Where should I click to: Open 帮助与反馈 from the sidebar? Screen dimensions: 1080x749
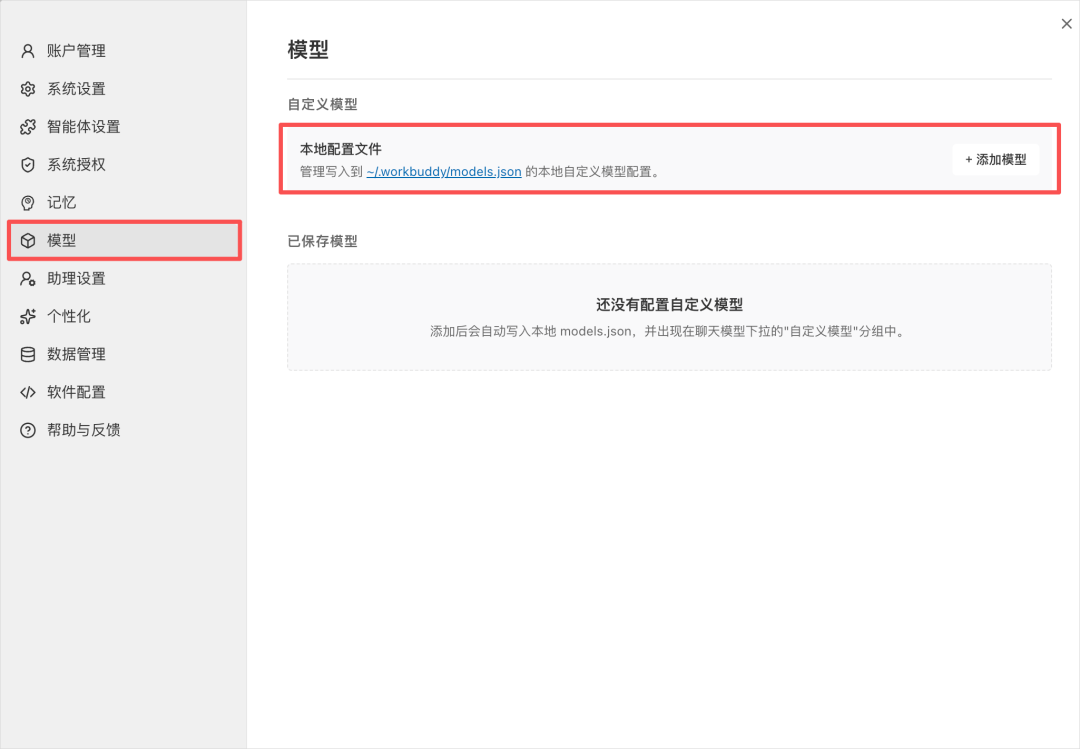(124, 430)
